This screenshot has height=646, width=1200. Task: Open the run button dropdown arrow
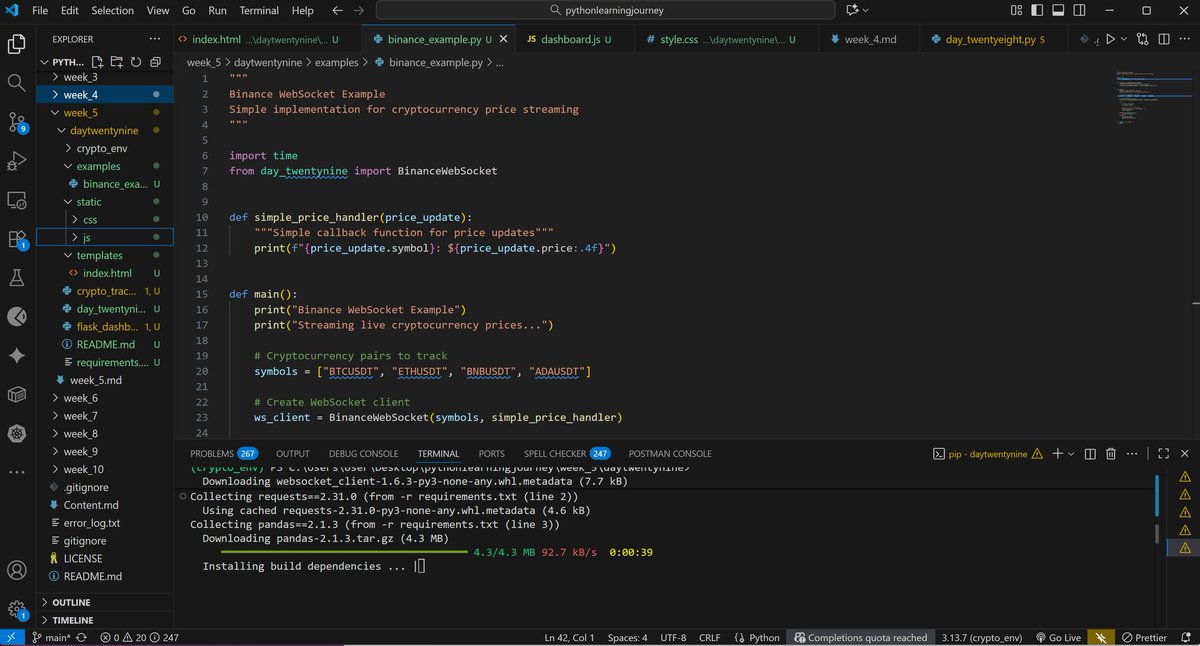point(1123,40)
